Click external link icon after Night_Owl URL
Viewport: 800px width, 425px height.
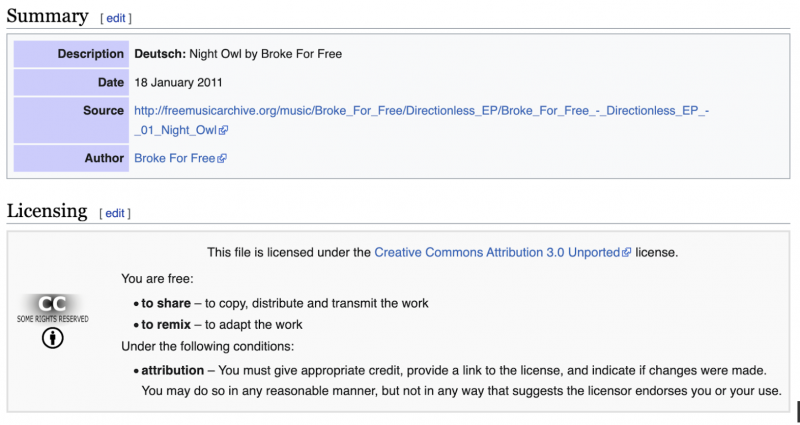pos(223,131)
